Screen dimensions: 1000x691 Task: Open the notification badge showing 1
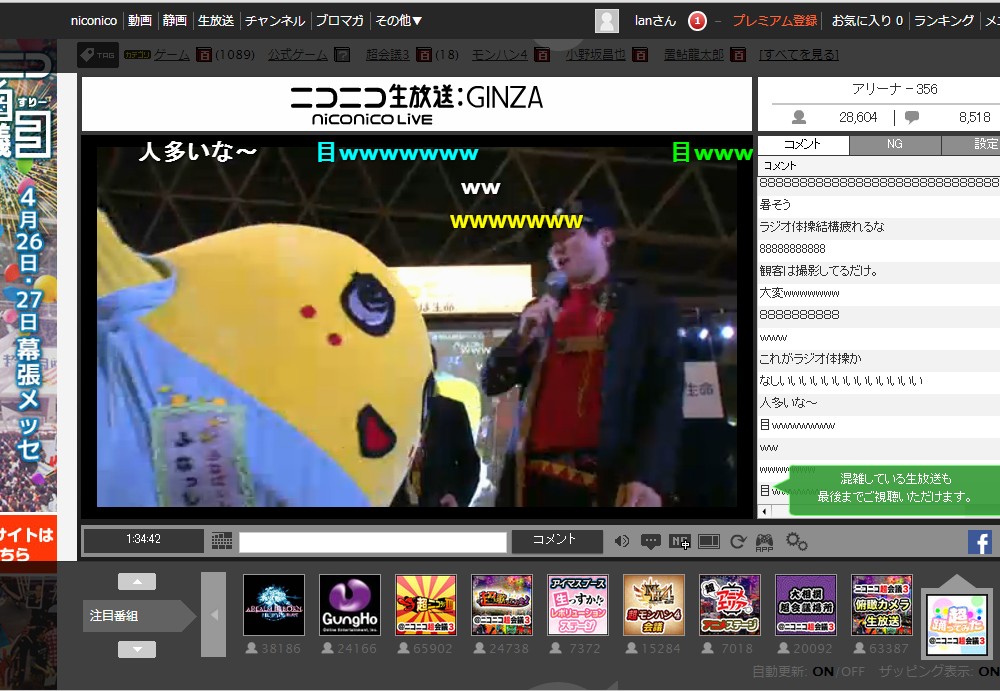tap(697, 21)
